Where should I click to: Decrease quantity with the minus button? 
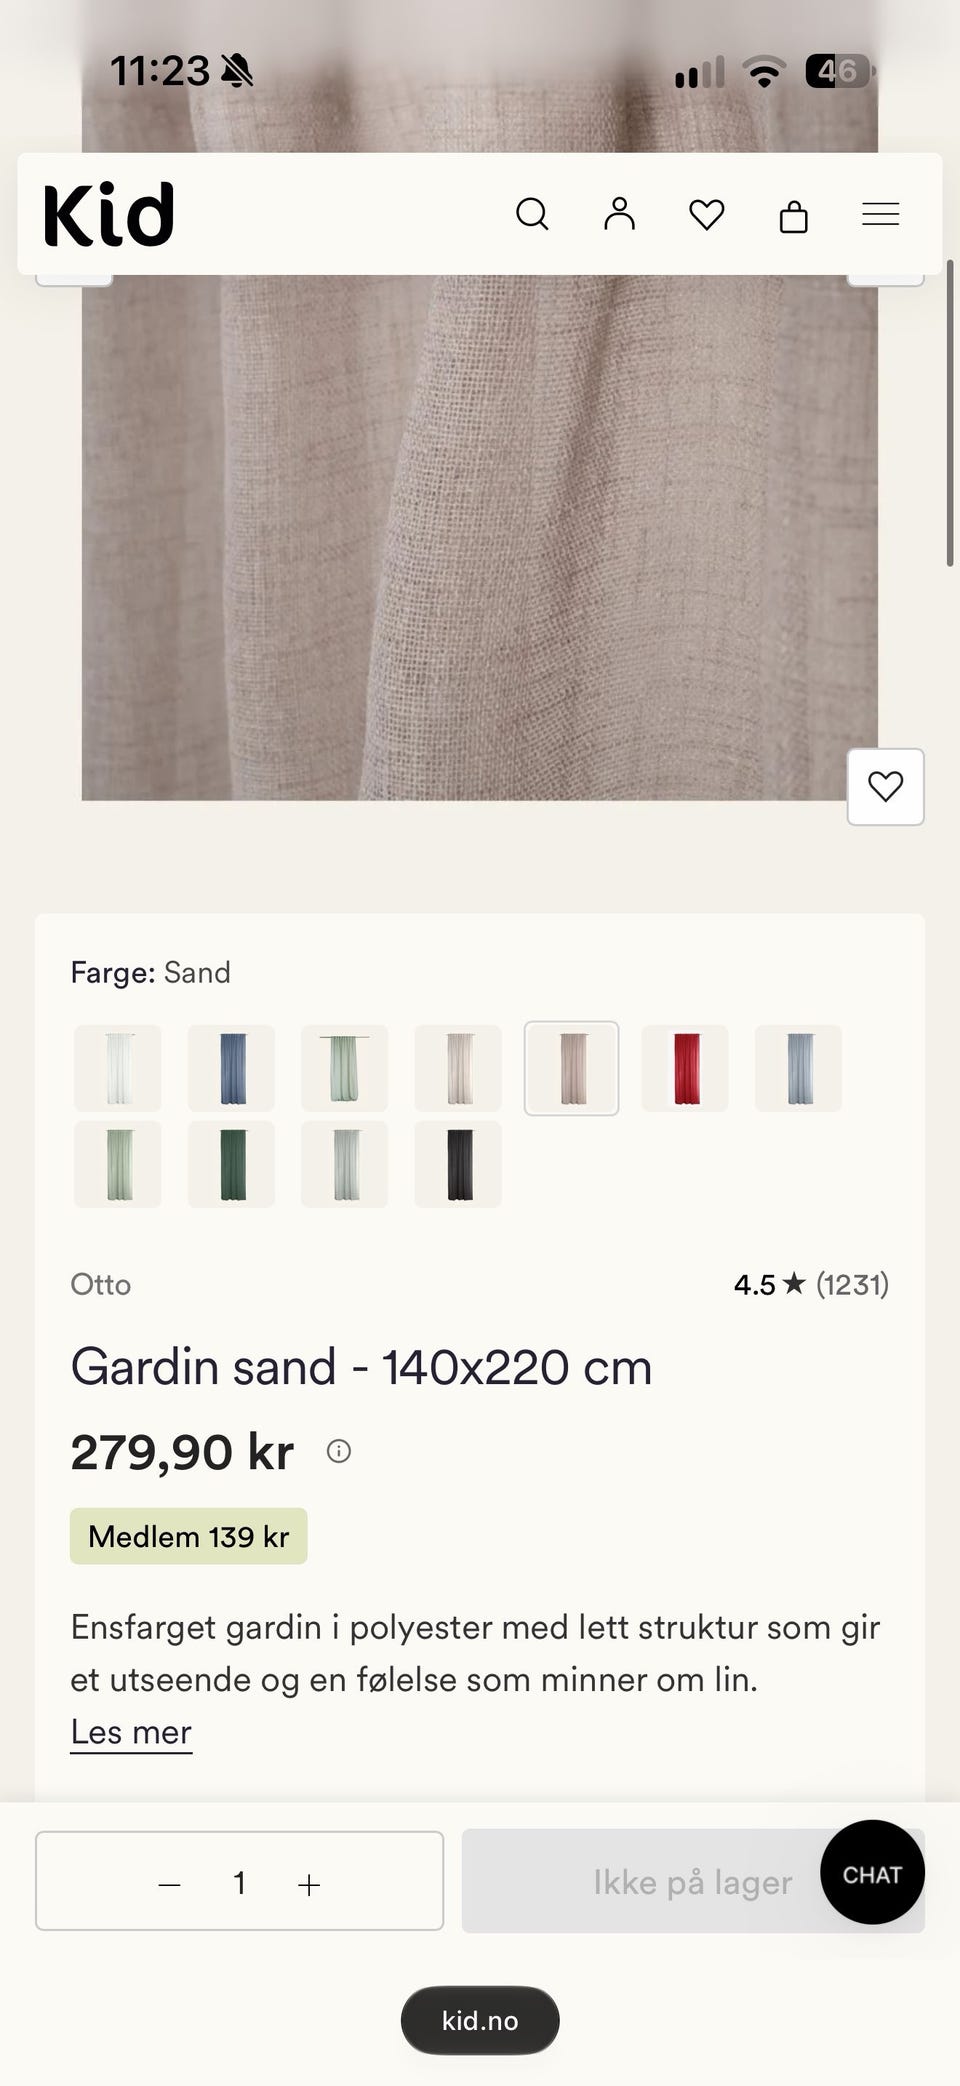coord(169,1885)
